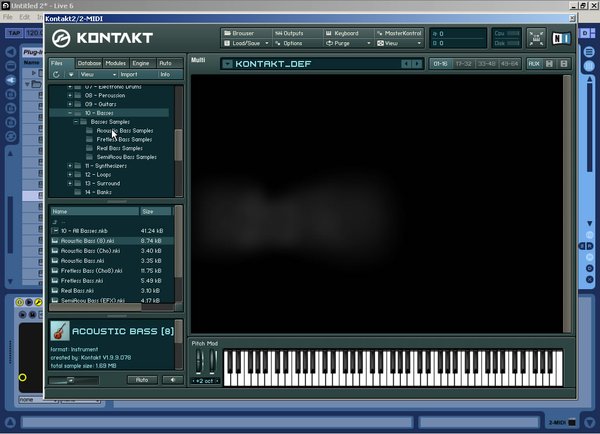Click the eject drive down-arrow icon
The width and height of the screenshot is (600, 434).
(x=71, y=75)
